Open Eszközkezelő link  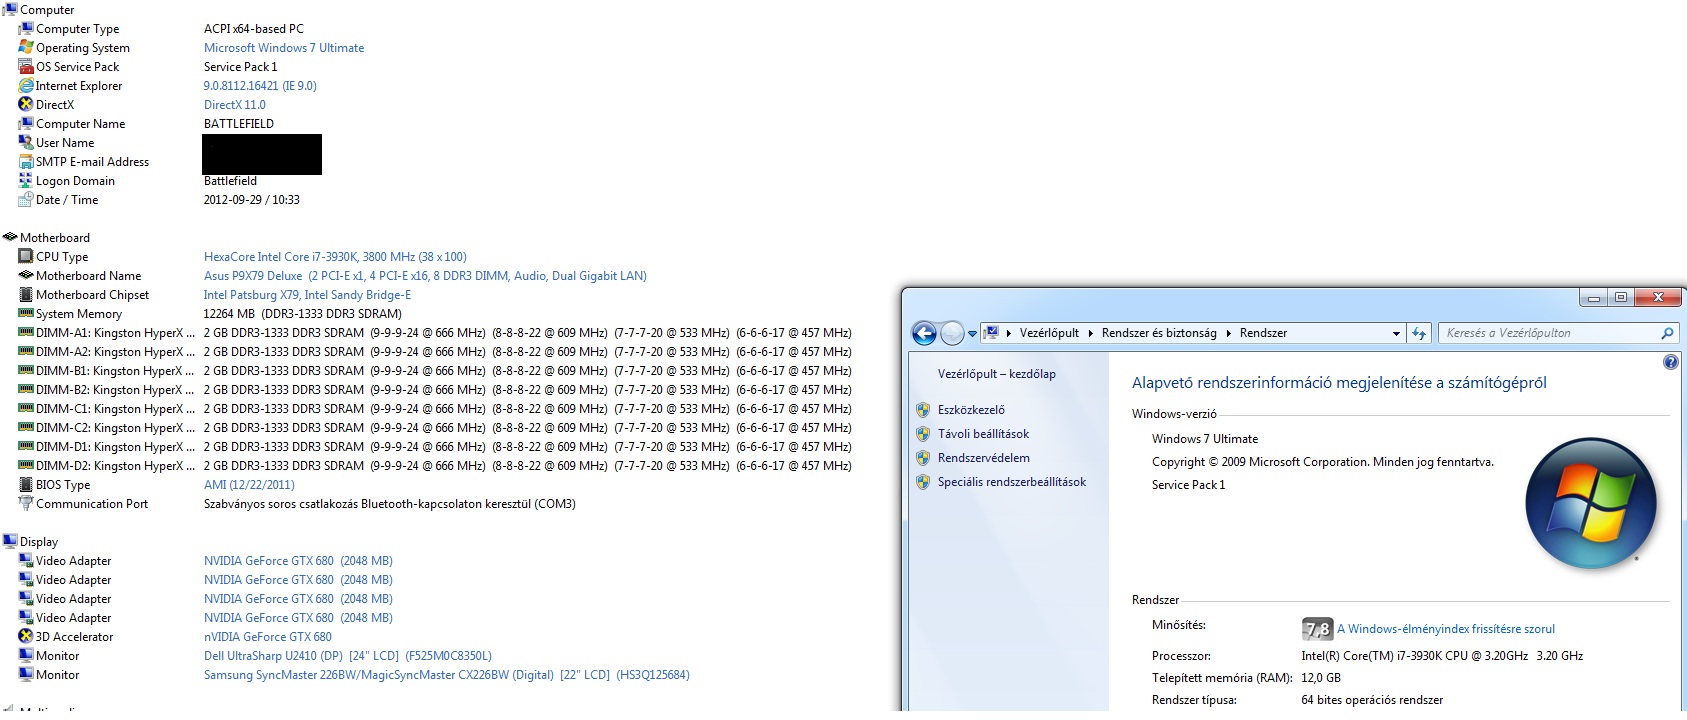(971, 410)
